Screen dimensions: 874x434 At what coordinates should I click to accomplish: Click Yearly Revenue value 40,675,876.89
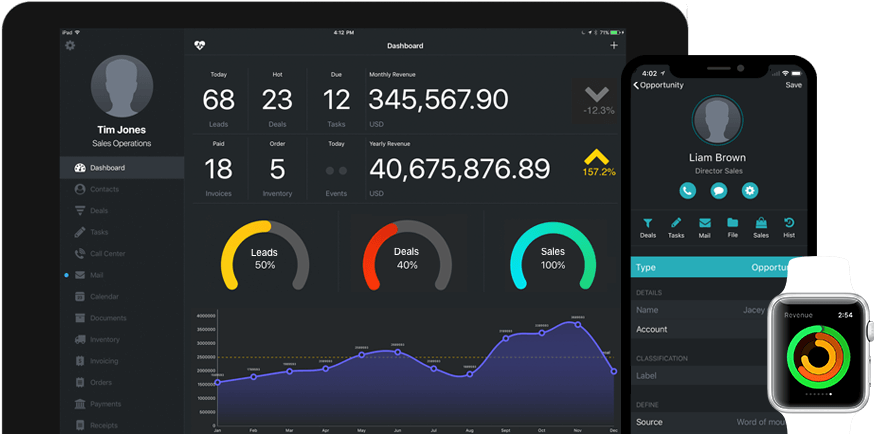pos(460,169)
